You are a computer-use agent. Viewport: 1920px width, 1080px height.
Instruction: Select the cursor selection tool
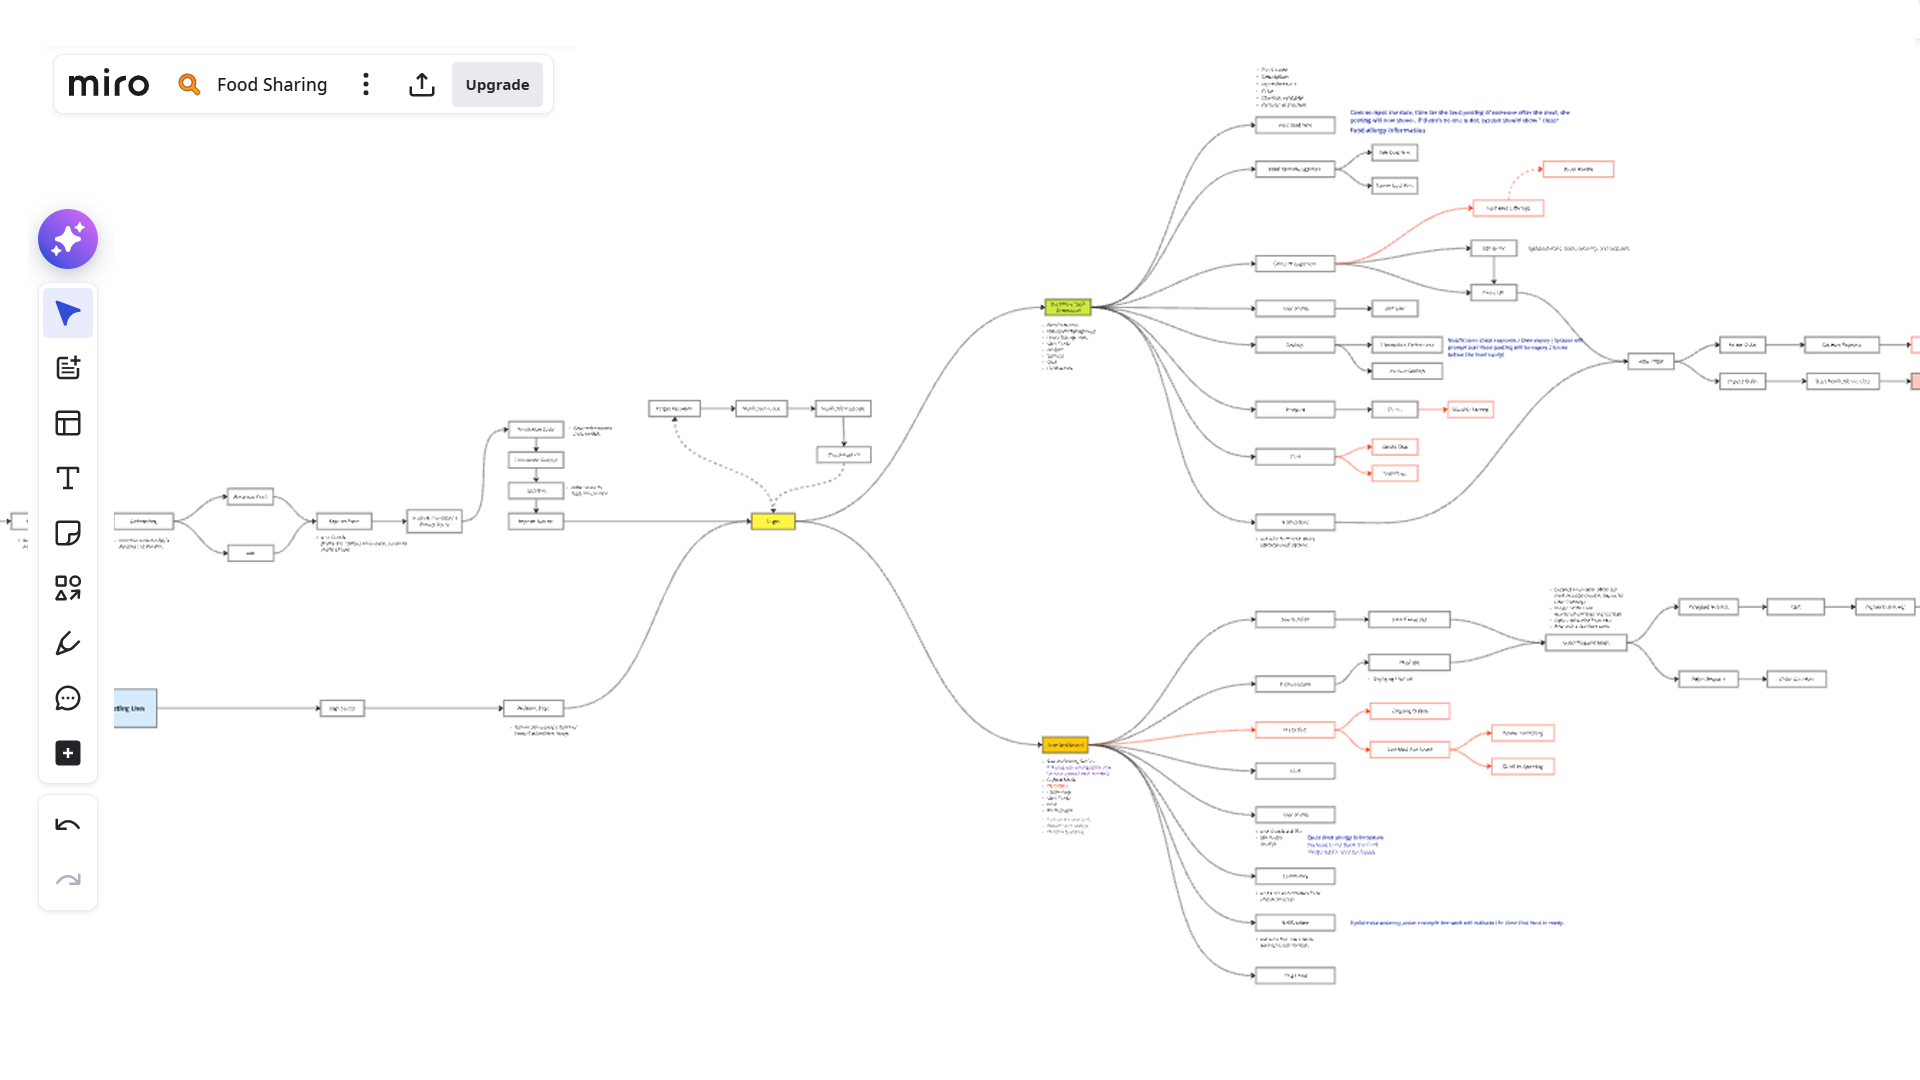pos(67,312)
